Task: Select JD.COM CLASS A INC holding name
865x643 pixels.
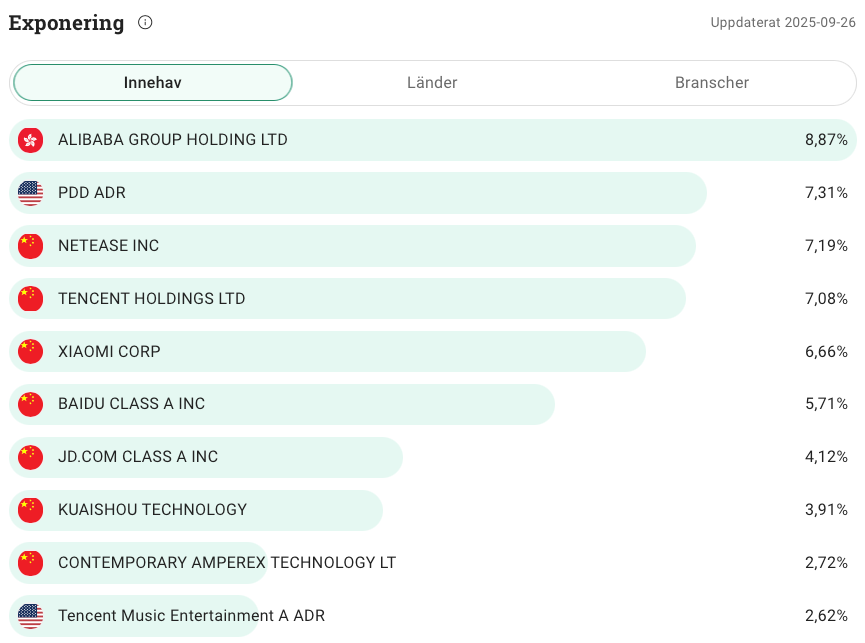Action: pyautogui.click(x=138, y=457)
